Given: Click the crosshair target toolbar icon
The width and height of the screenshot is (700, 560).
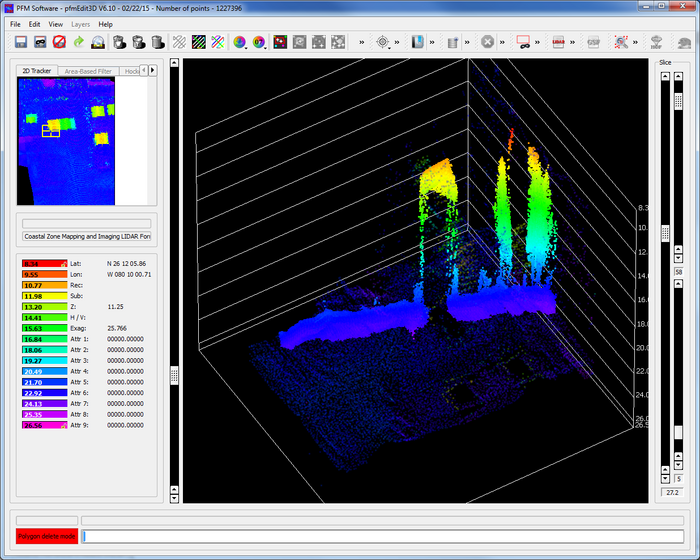Looking at the screenshot, I should coord(382,42).
